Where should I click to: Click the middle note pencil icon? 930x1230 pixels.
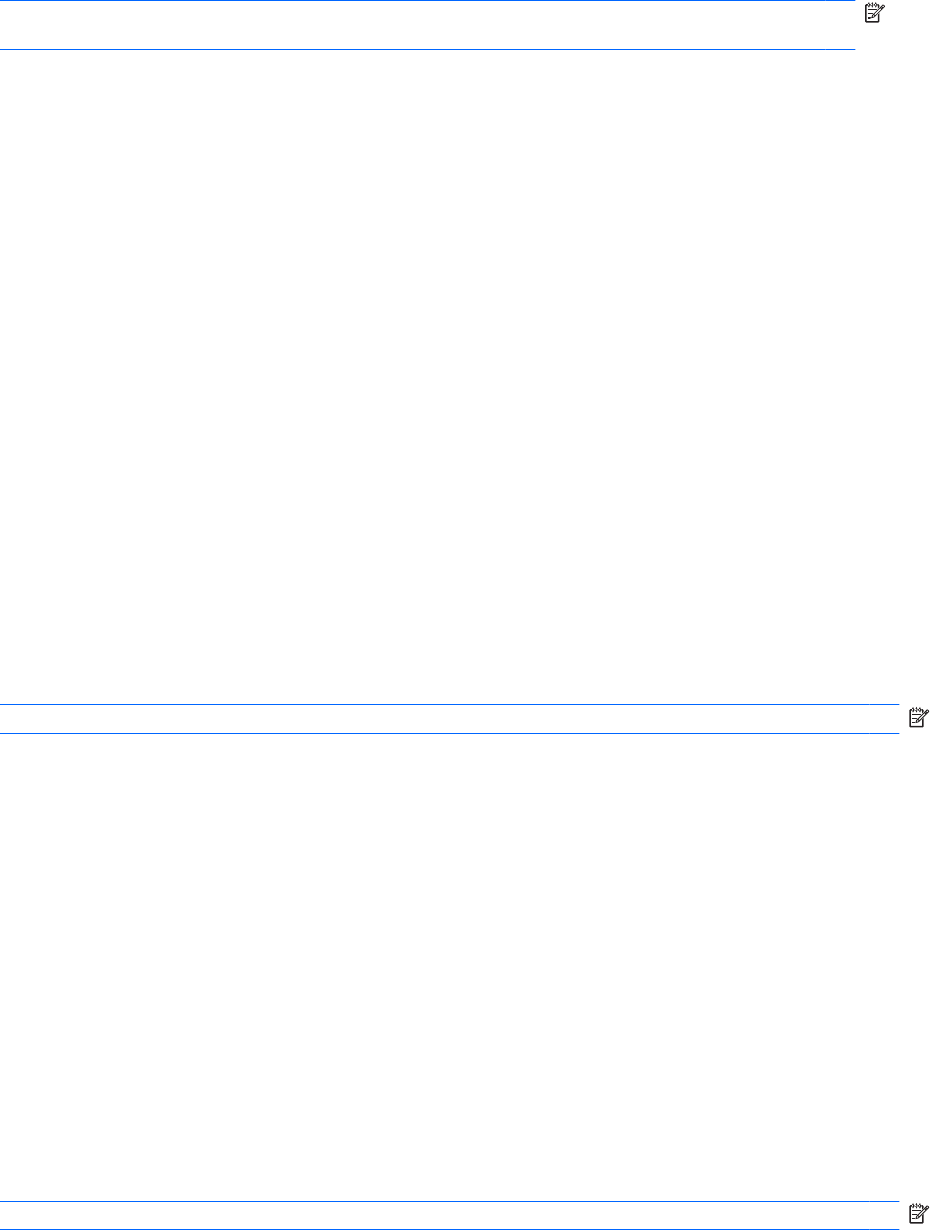pyautogui.click(x=917, y=716)
